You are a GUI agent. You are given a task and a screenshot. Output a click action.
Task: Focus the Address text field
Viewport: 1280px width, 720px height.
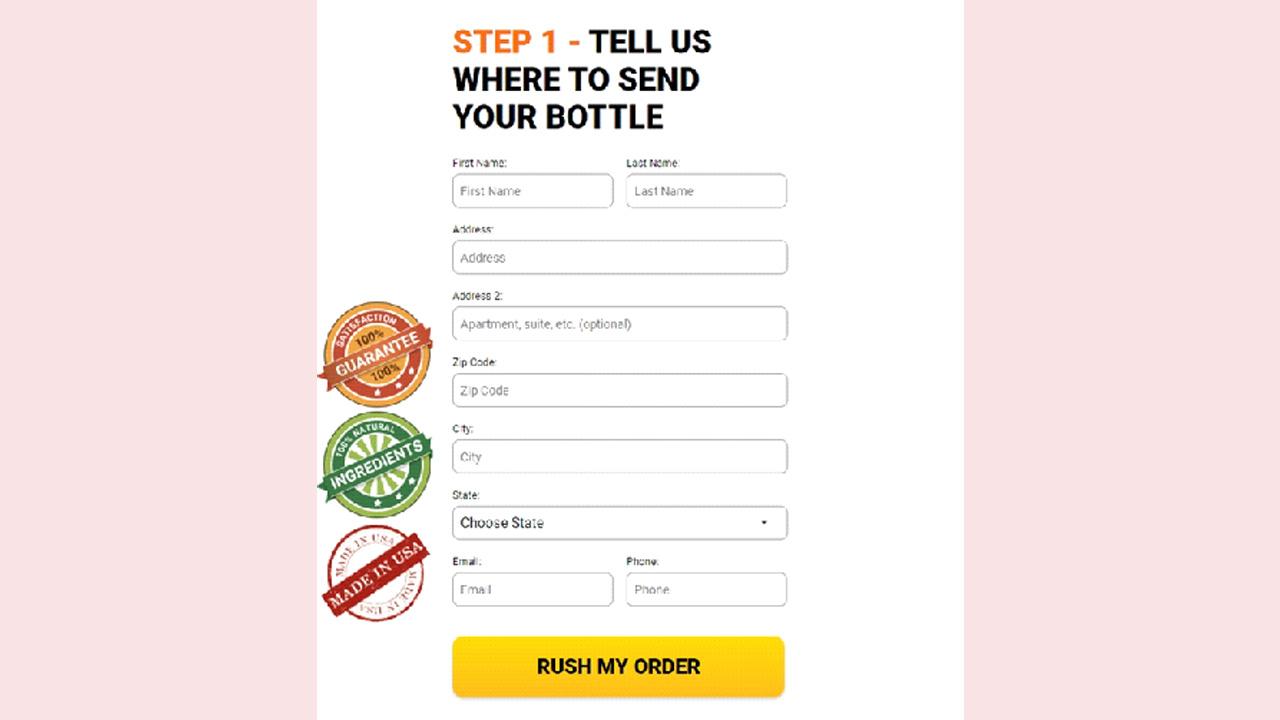(x=620, y=257)
